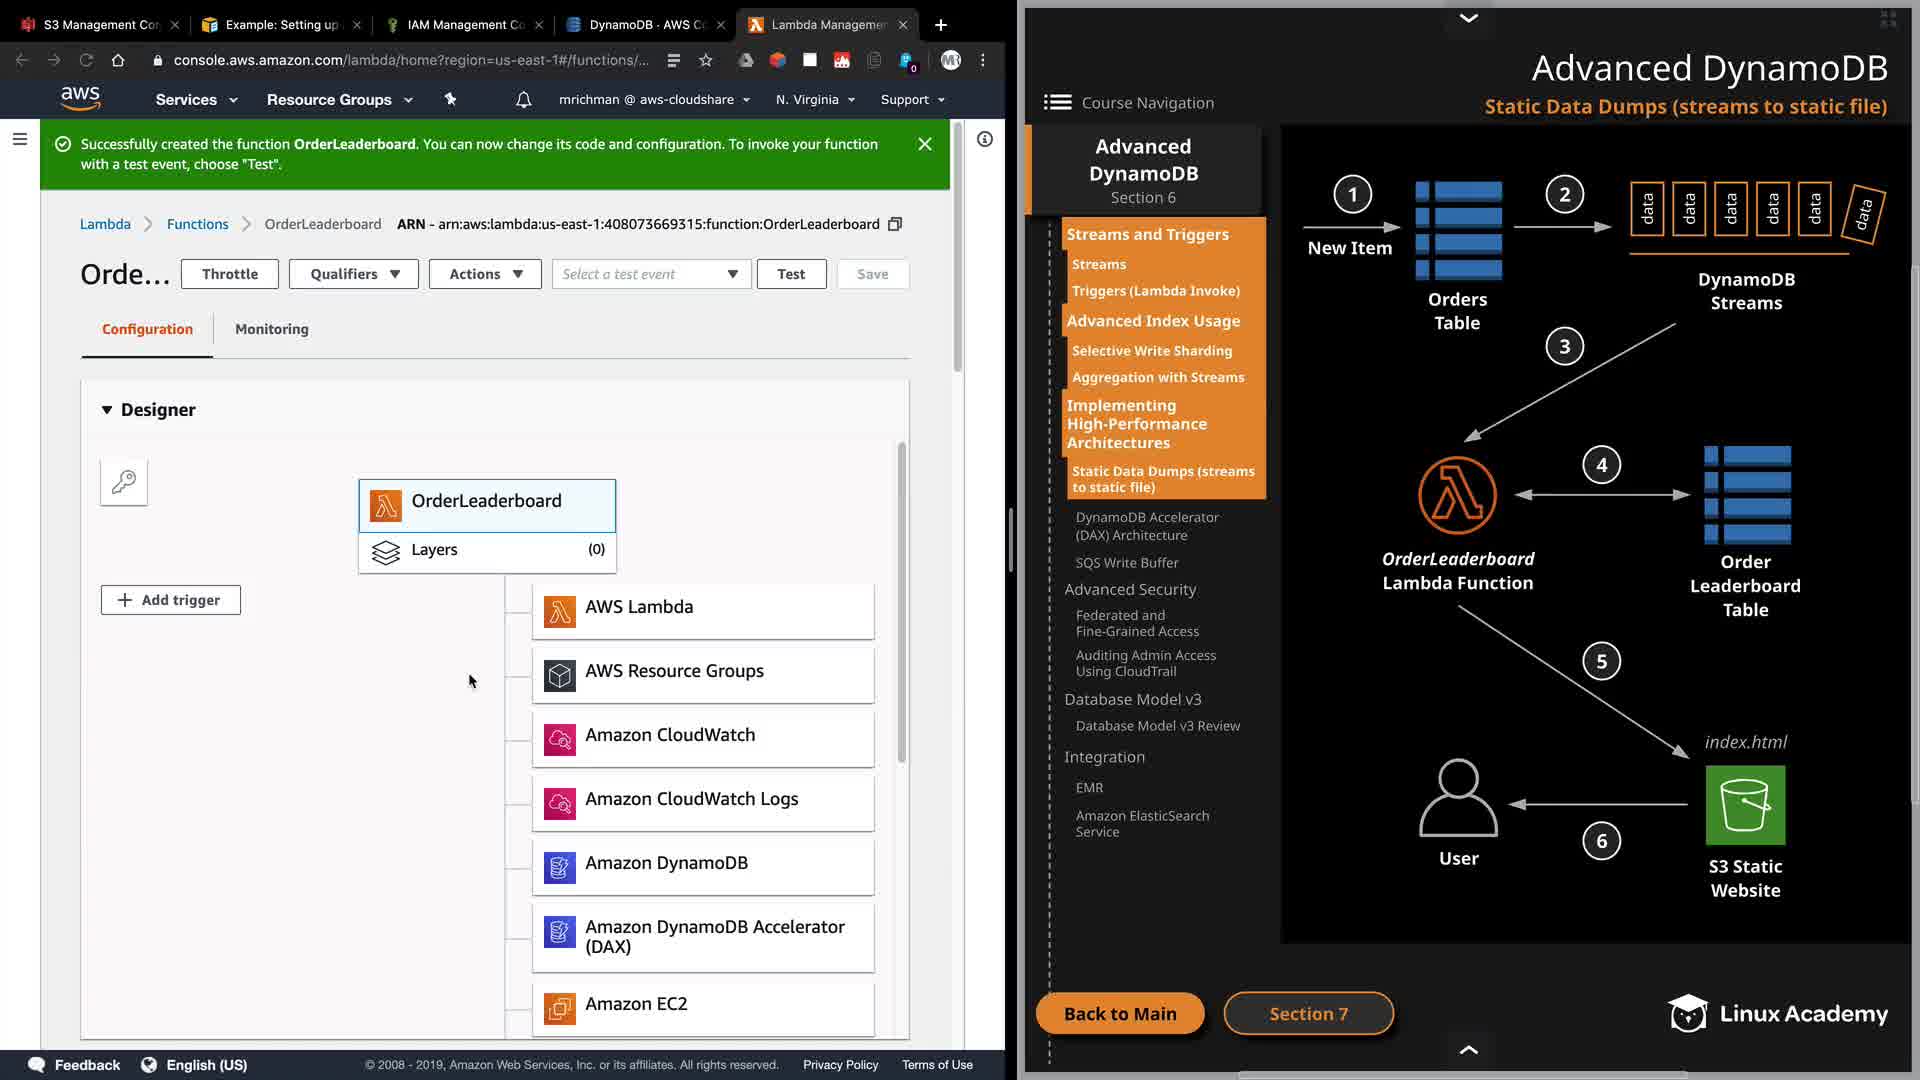The height and width of the screenshot is (1080, 1920).
Task: Click the copy ARN icon
Action: pos(895,224)
